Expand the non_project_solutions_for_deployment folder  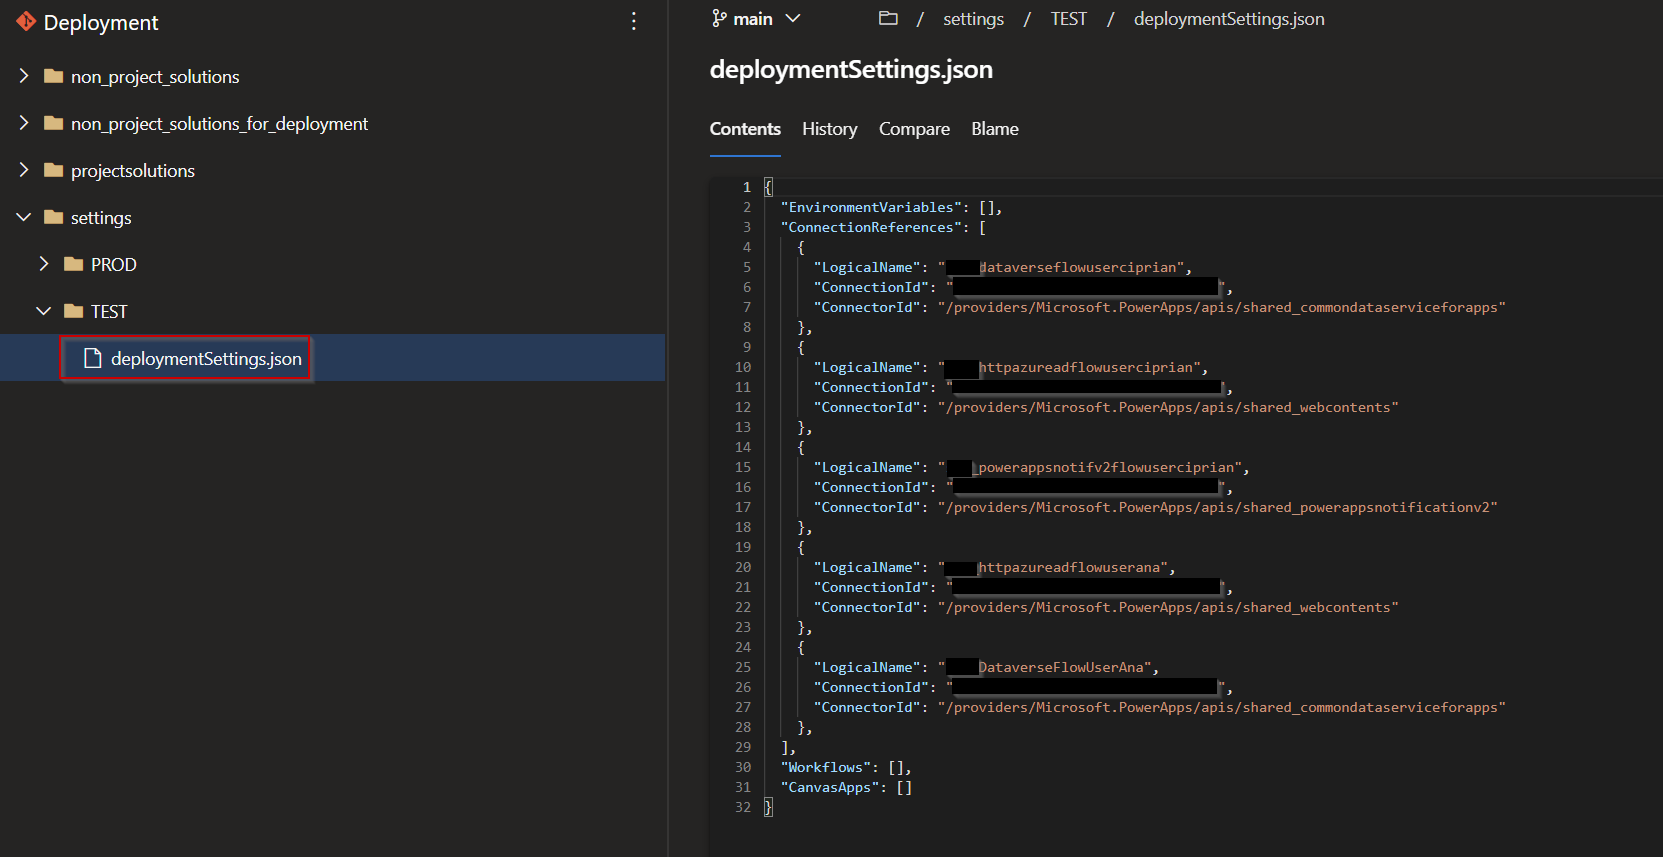[x=24, y=124]
